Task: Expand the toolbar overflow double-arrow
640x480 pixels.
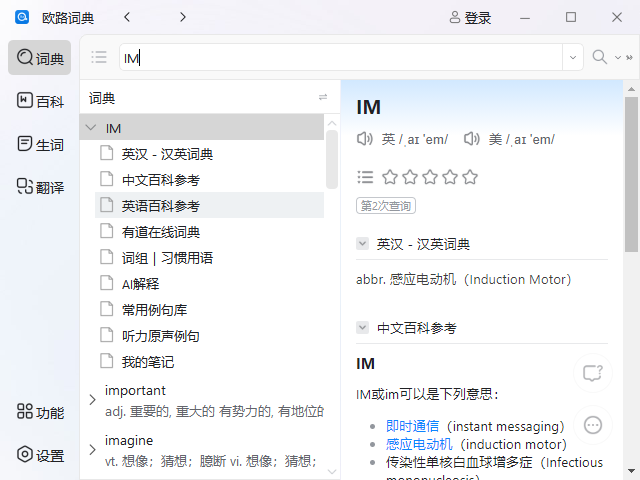Action: [x=629, y=58]
